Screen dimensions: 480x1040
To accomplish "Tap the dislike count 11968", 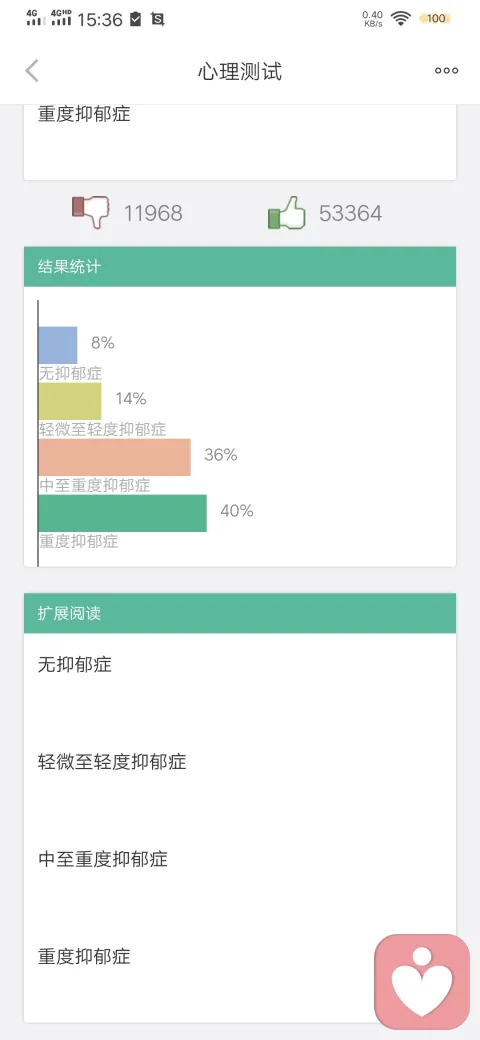I will click(x=153, y=214).
